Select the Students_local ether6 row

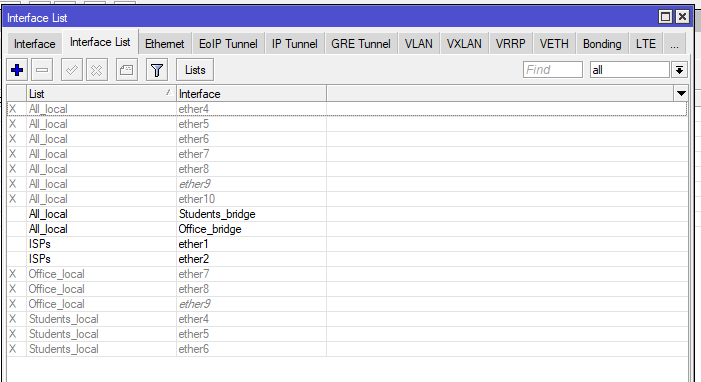347,349
